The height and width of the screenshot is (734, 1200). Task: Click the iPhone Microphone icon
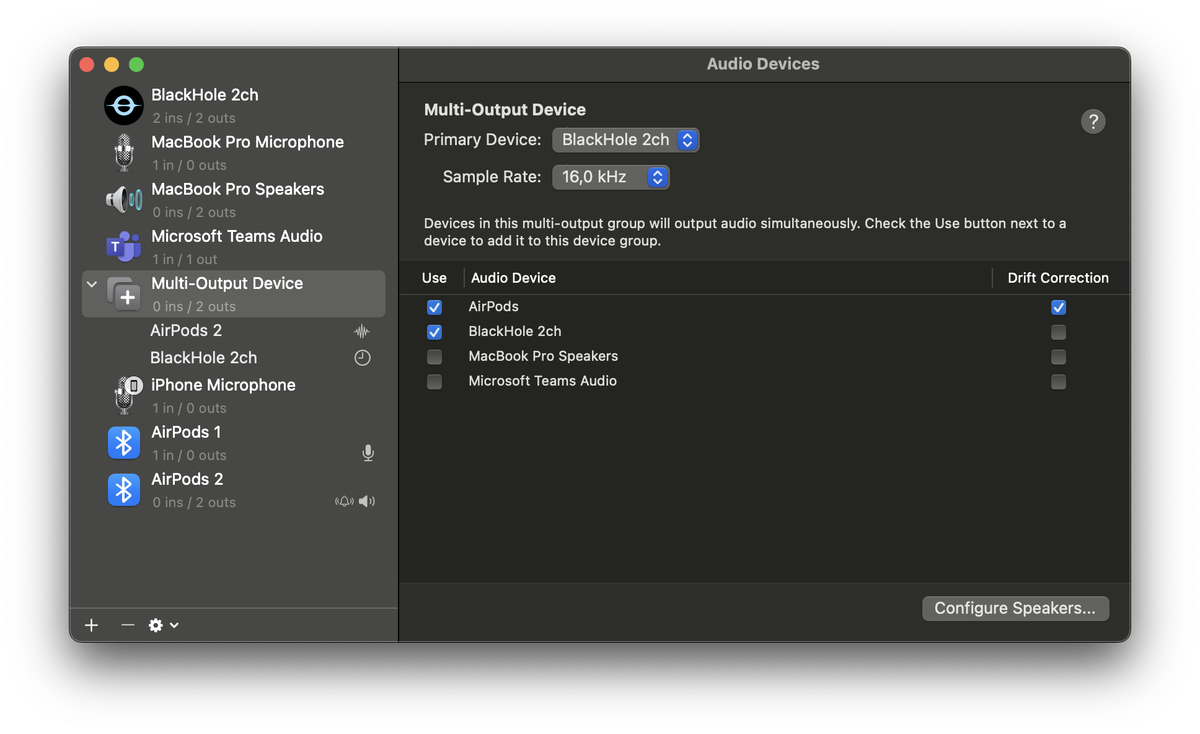(x=126, y=395)
